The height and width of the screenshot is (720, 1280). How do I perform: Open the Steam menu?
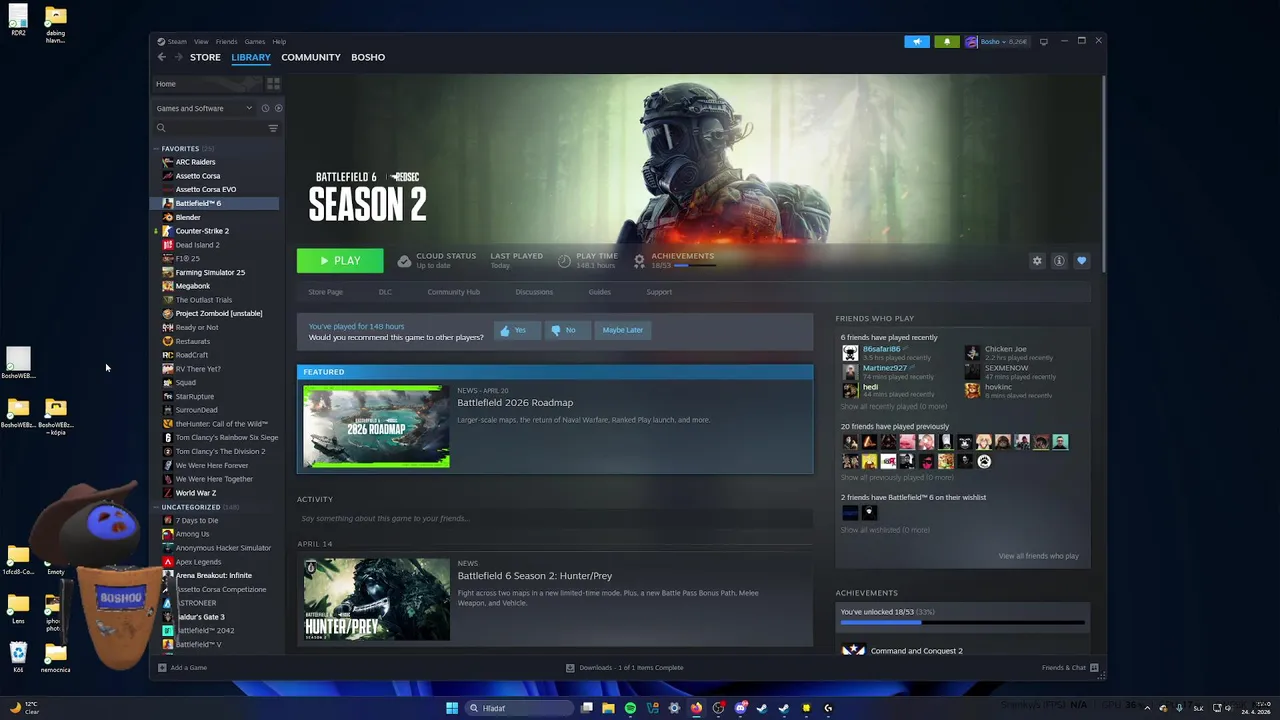[176, 42]
